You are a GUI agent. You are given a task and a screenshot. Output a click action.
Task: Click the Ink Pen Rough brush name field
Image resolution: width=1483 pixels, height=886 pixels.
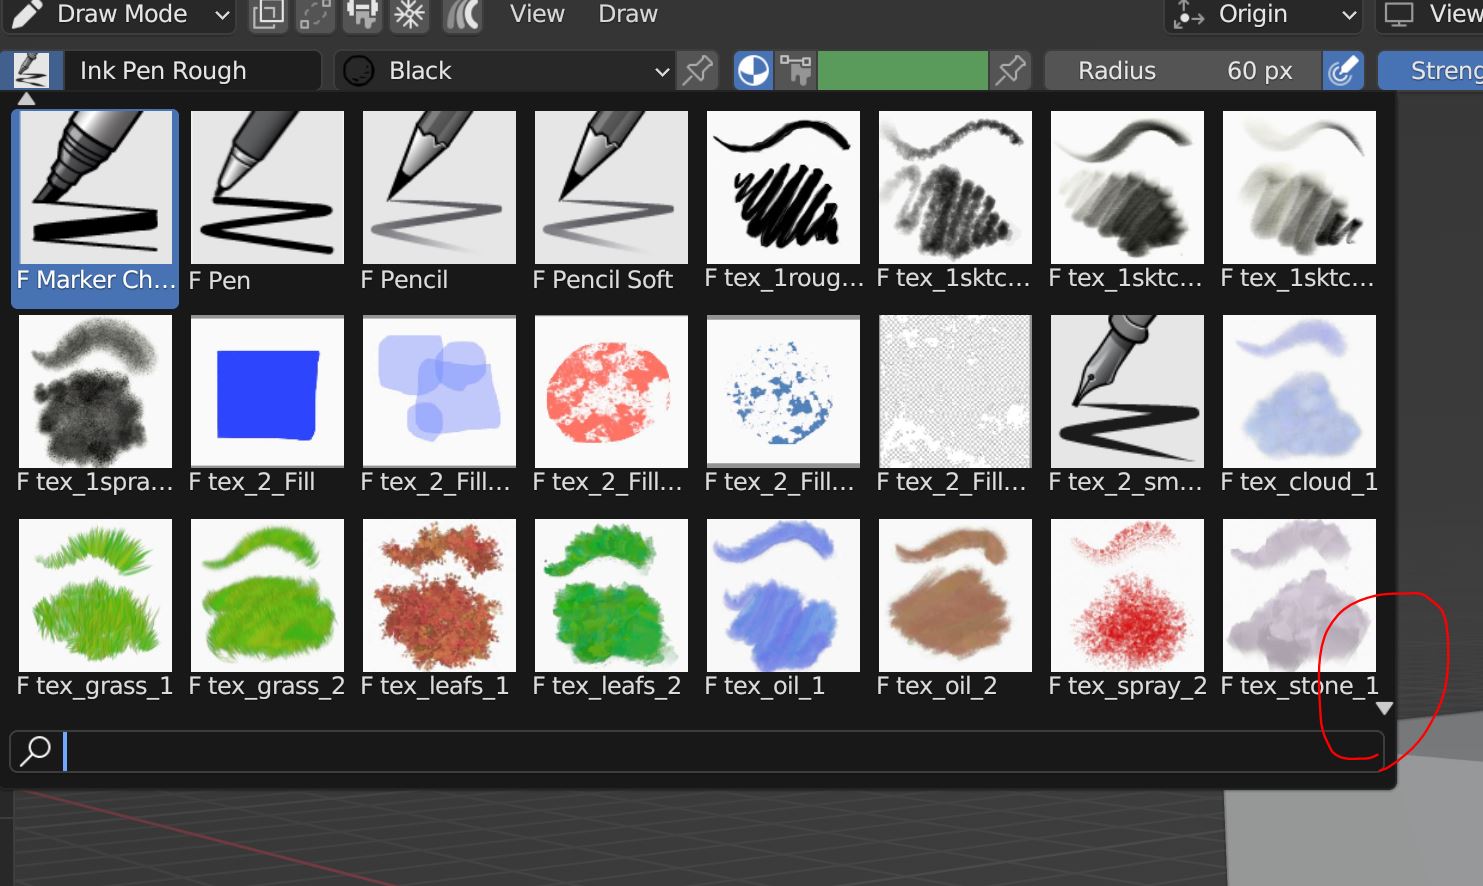pos(192,71)
